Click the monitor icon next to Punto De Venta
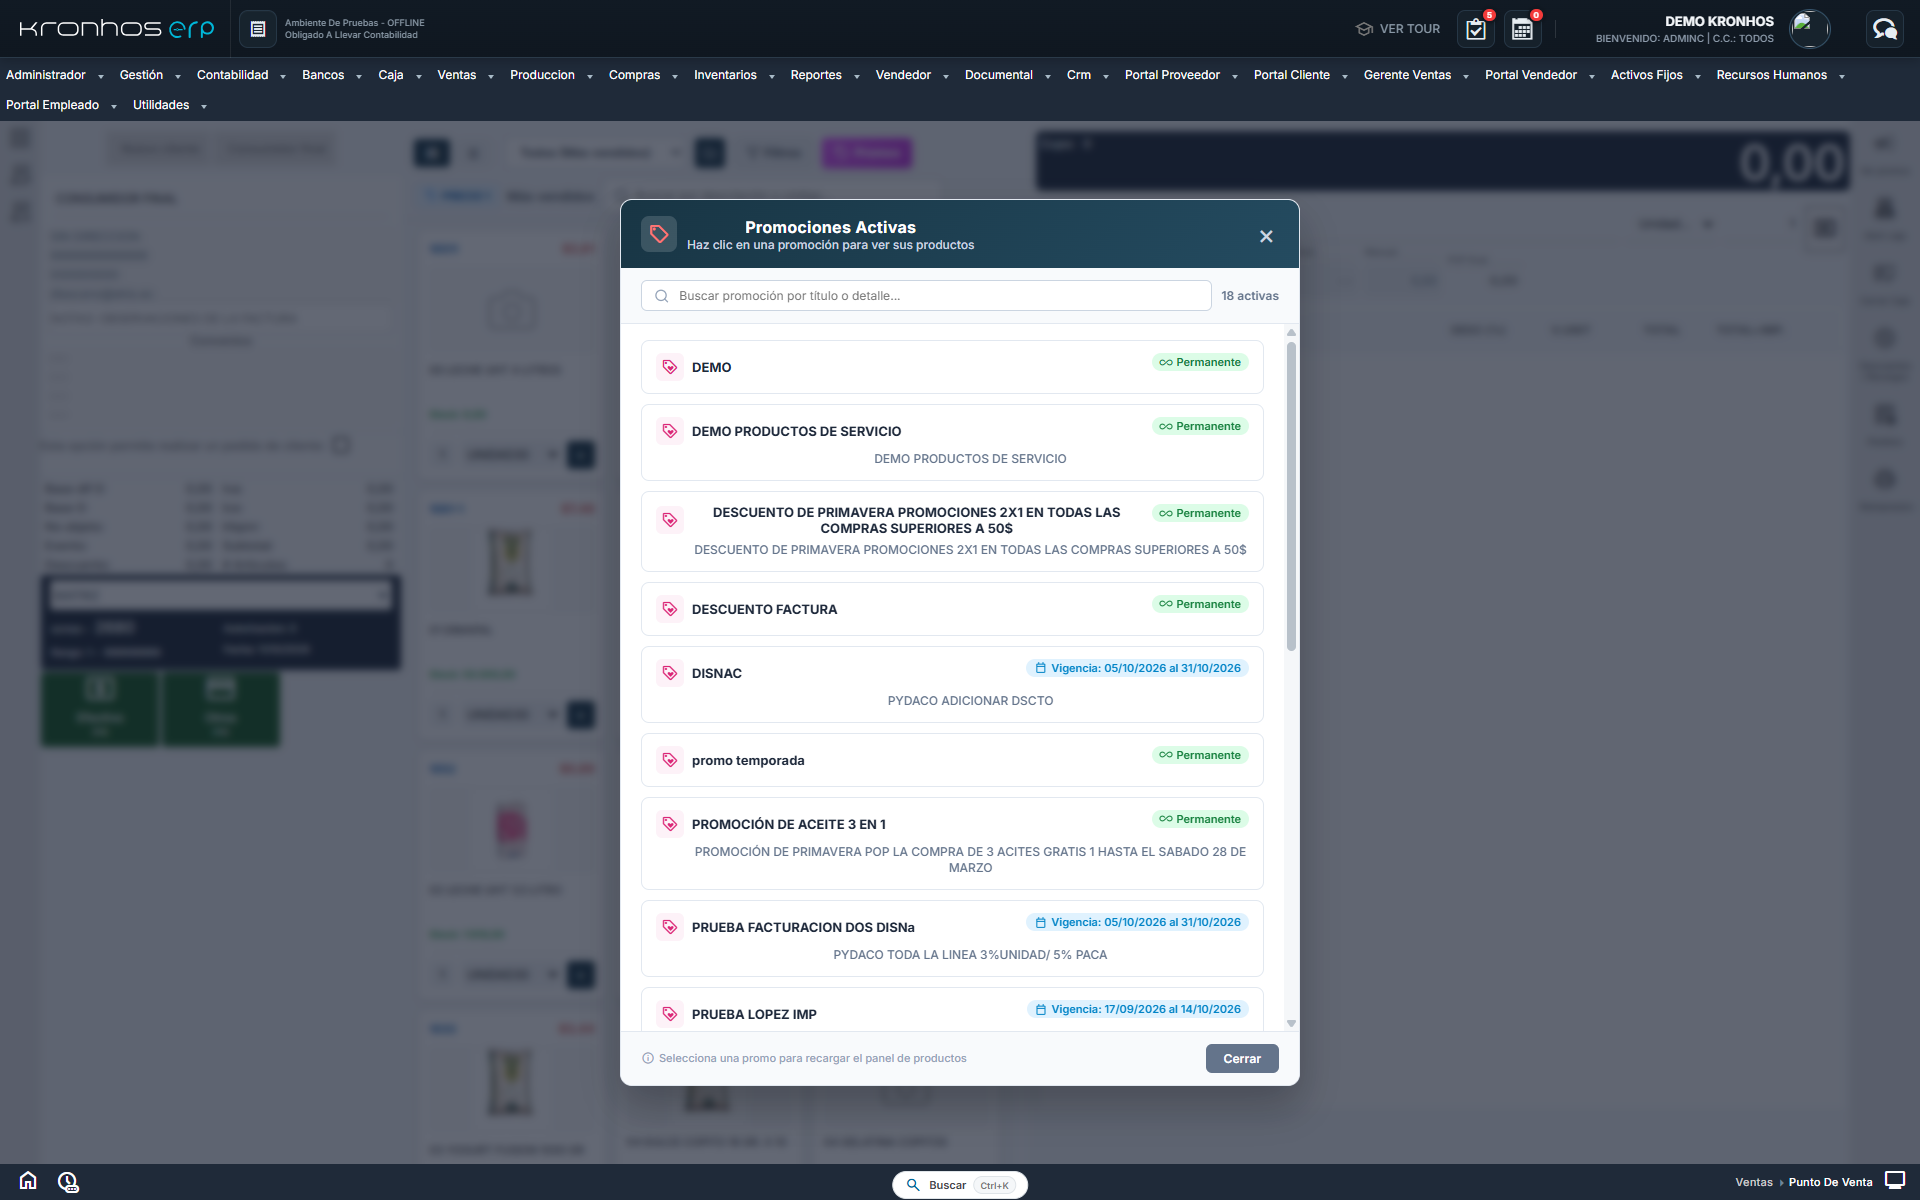This screenshot has height=1200, width=1920. [1895, 1181]
